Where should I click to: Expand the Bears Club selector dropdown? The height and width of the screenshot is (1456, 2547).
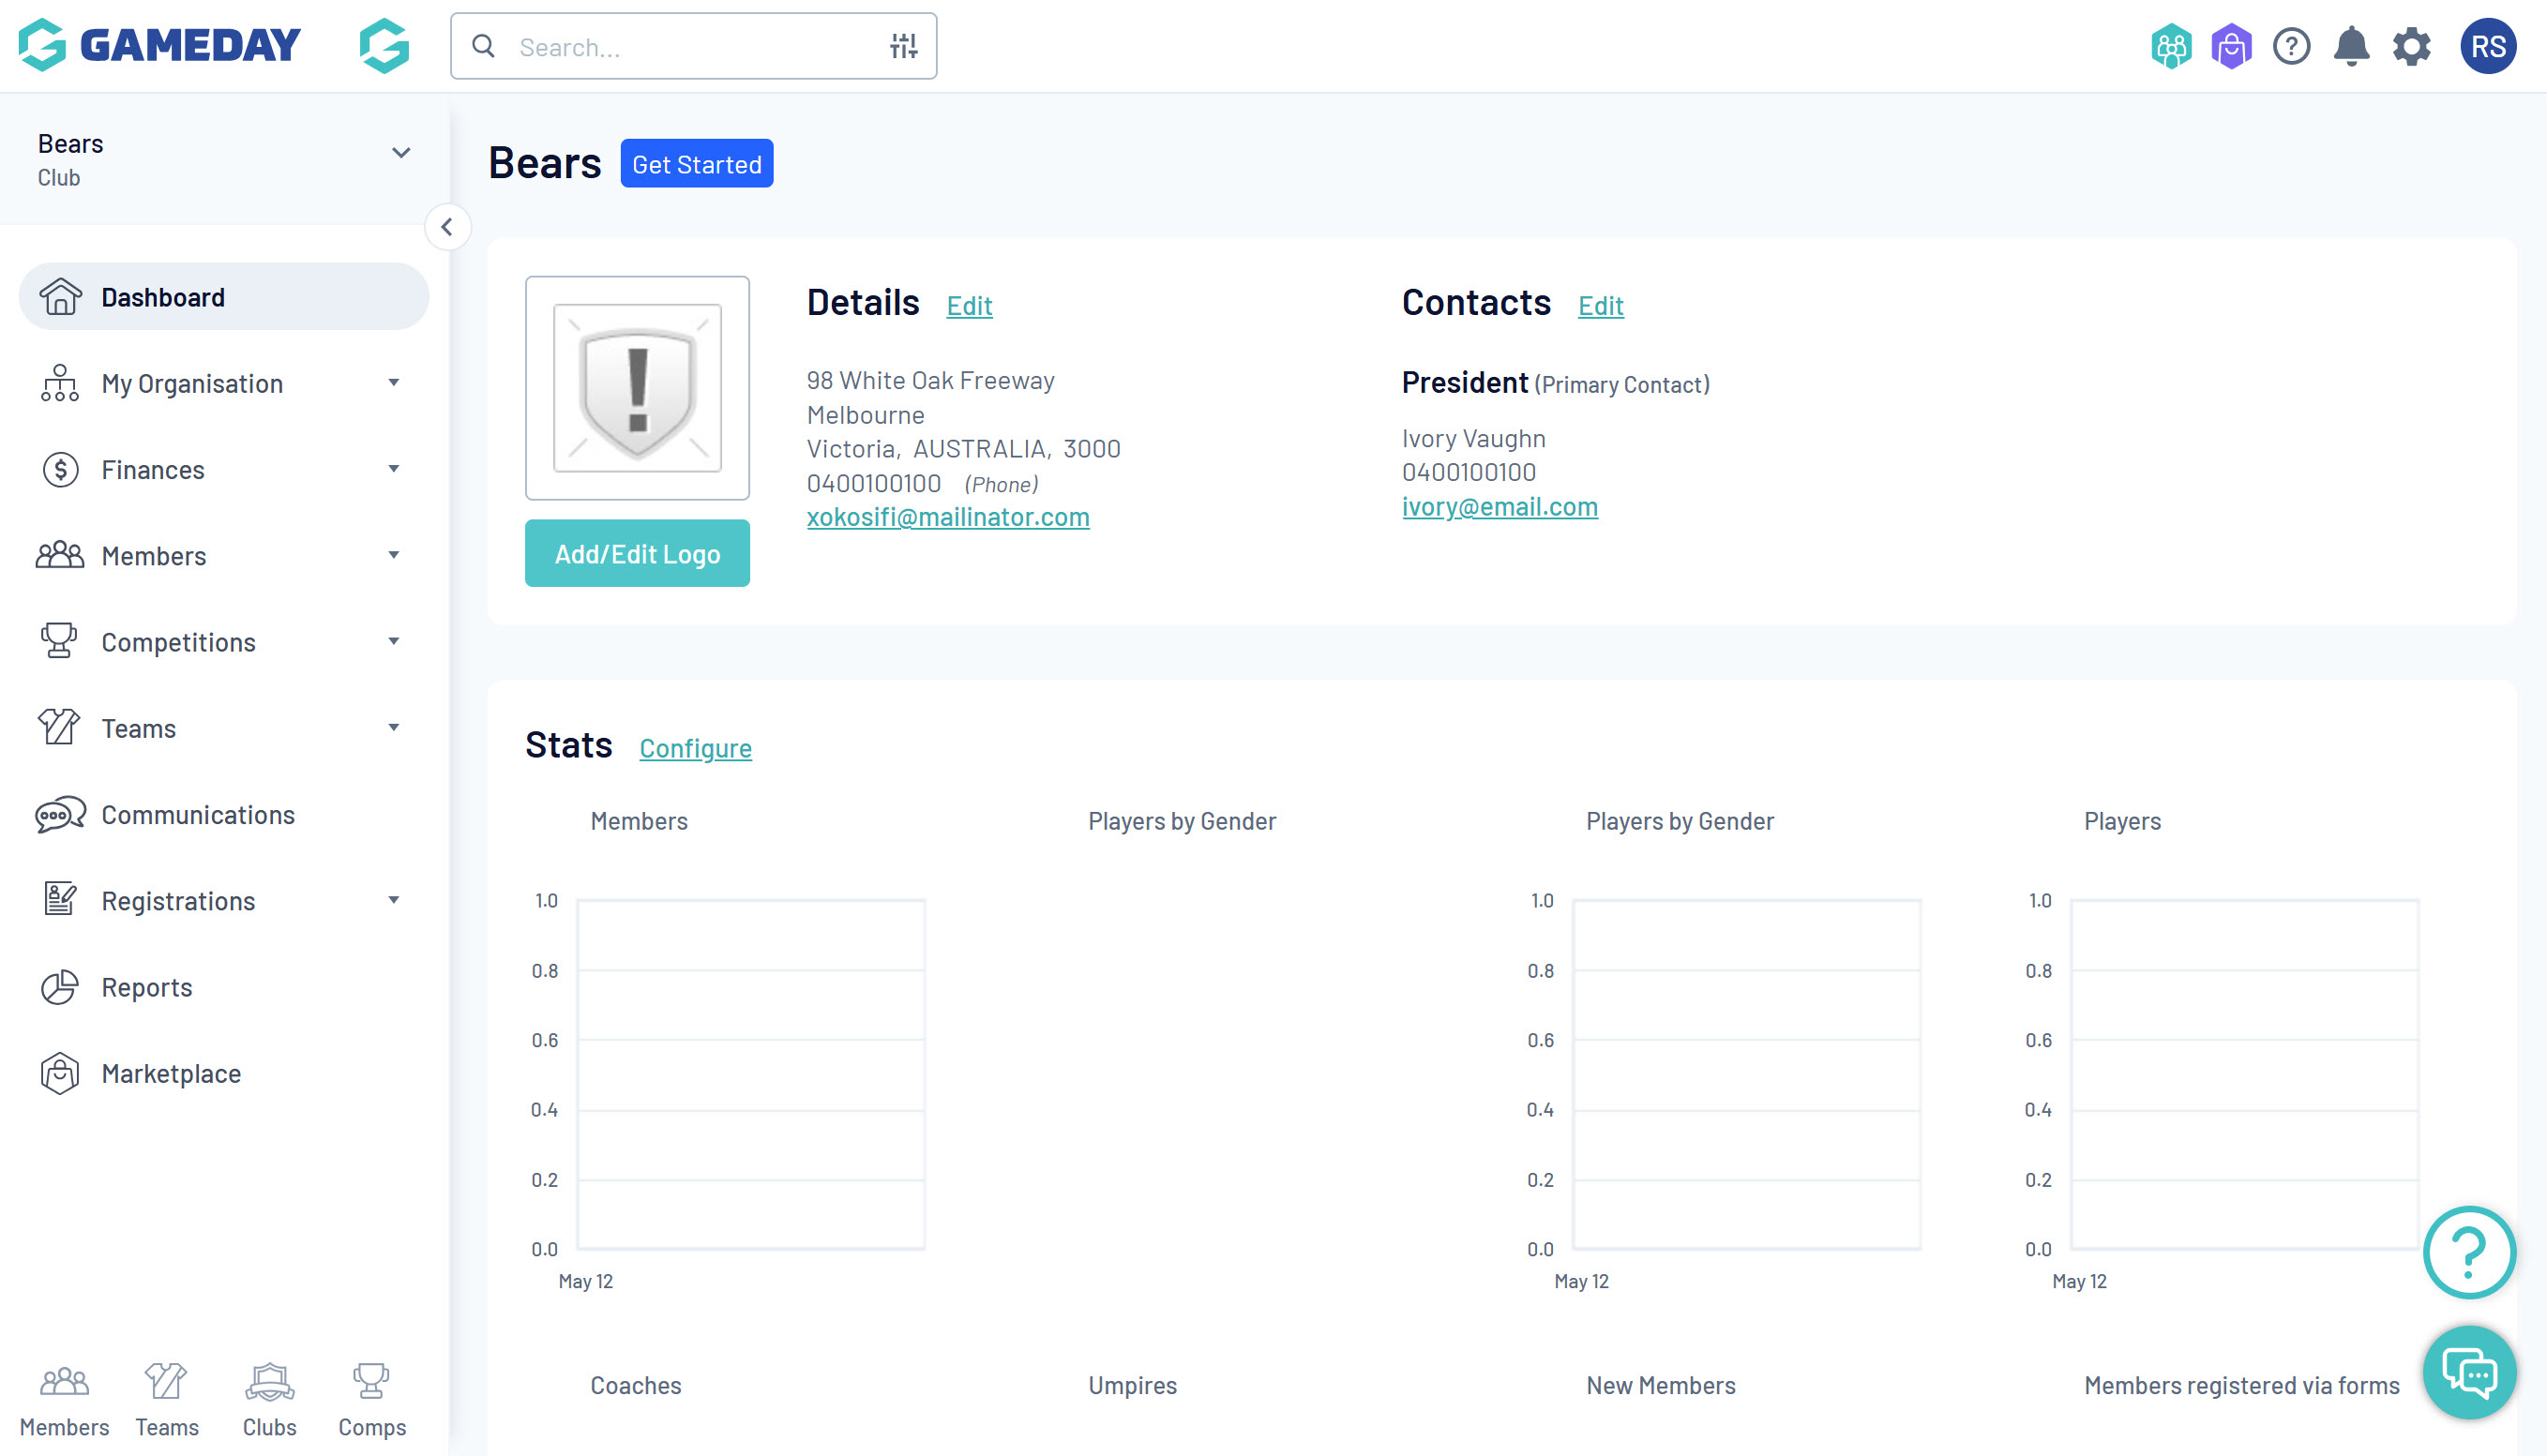click(401, 153)
